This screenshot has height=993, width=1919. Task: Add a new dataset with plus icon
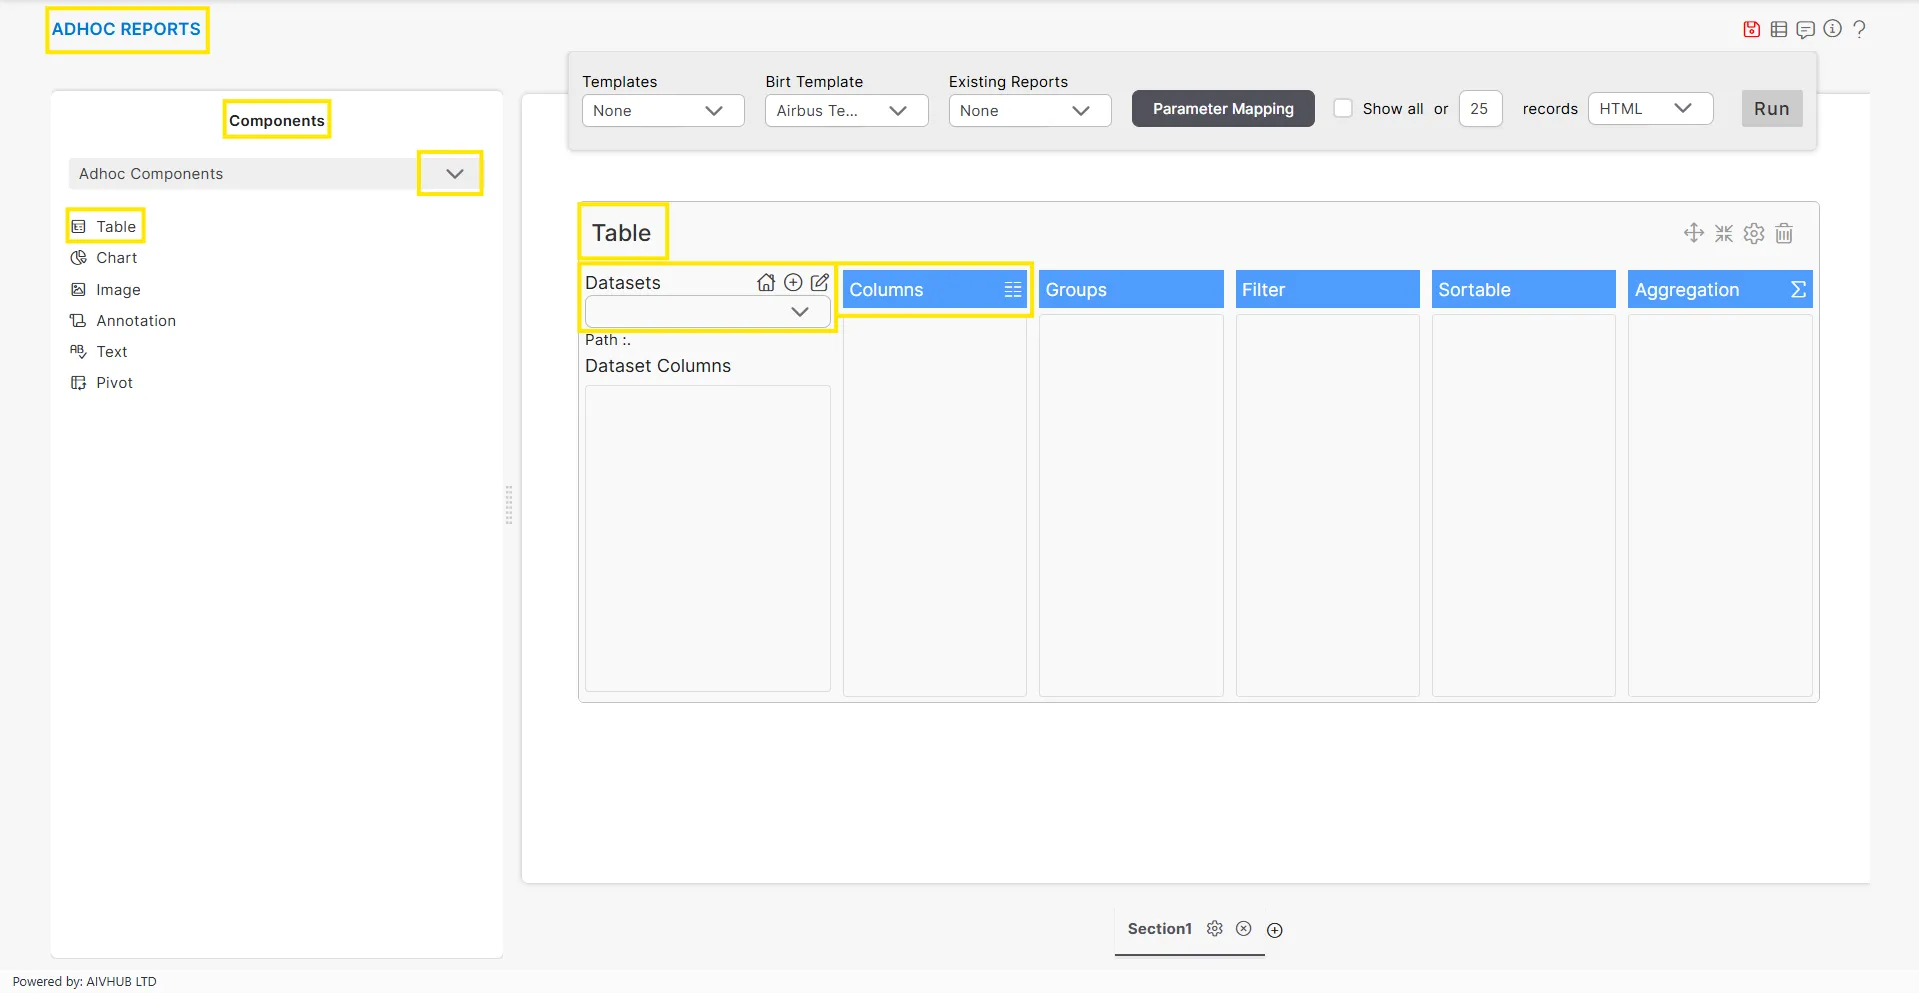click(x=793, y=282)
